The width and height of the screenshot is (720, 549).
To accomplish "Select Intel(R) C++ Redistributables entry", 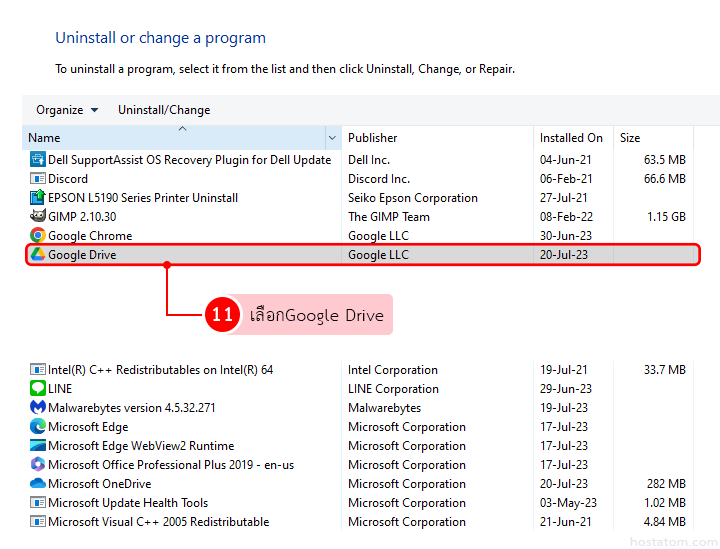I will 161,370.
